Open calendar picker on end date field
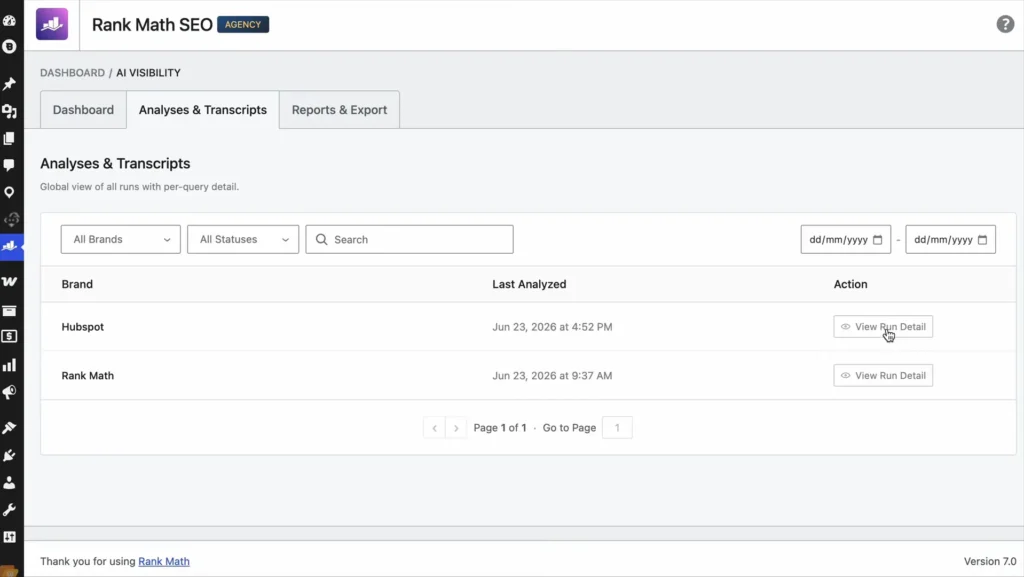1024x577 pixels. [x=982, y=240]
